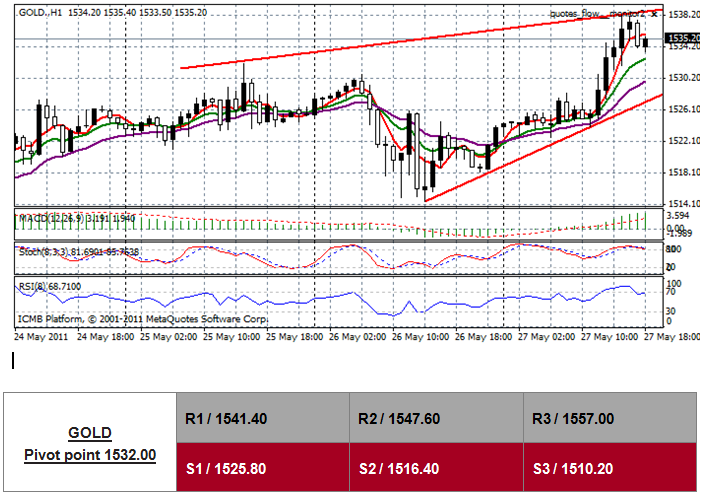
Task: Click the ICMB Platform MetaQuotes copyright text
Action: pyautogui.click(x=143, y=319)
